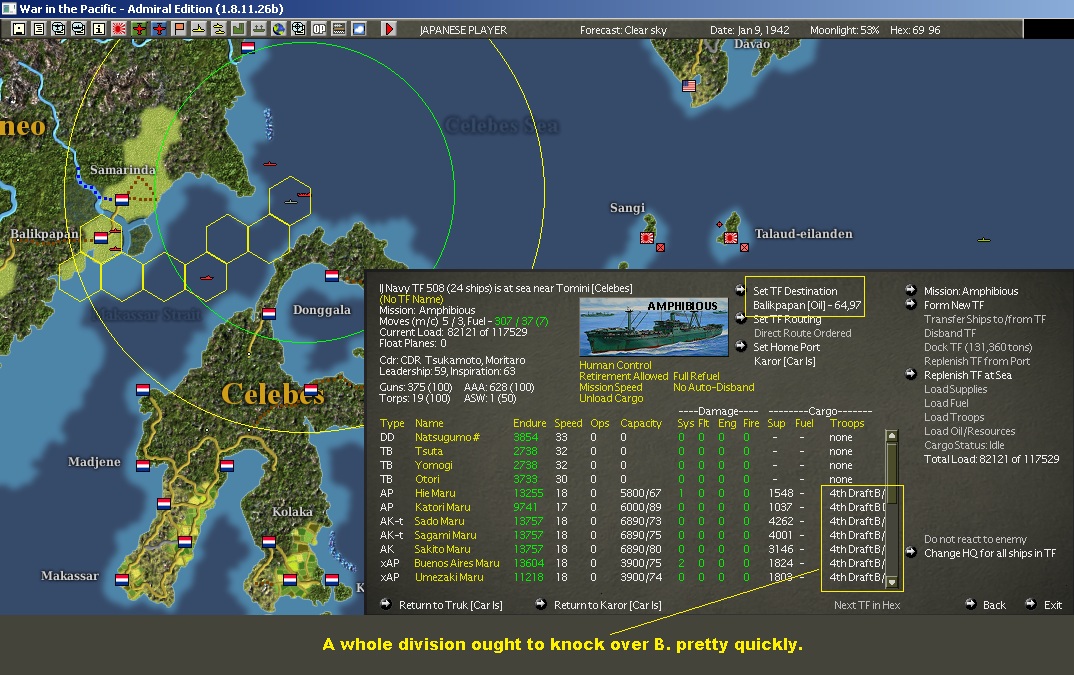This screenshot has height=675, width=1074.
Task: Click the orange flag toolbar icon
Action: pos(179,29)
